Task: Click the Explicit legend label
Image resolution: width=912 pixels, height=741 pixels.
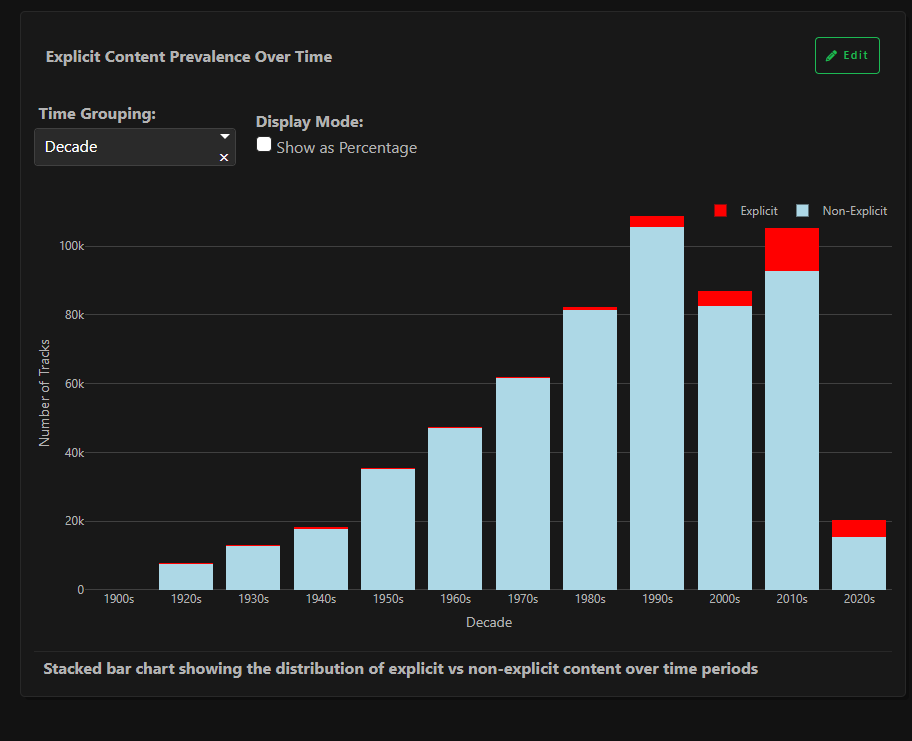Action: click(x=758, y=211)
